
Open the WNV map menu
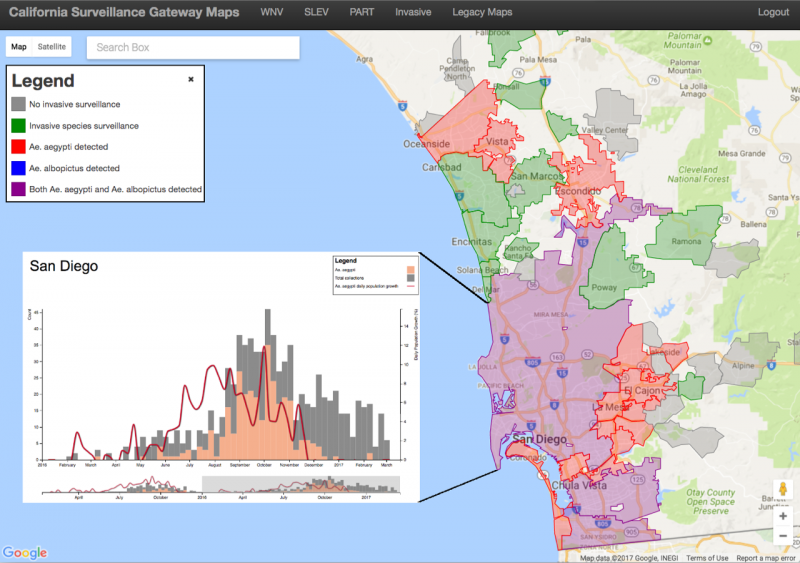tap(271, 12)
